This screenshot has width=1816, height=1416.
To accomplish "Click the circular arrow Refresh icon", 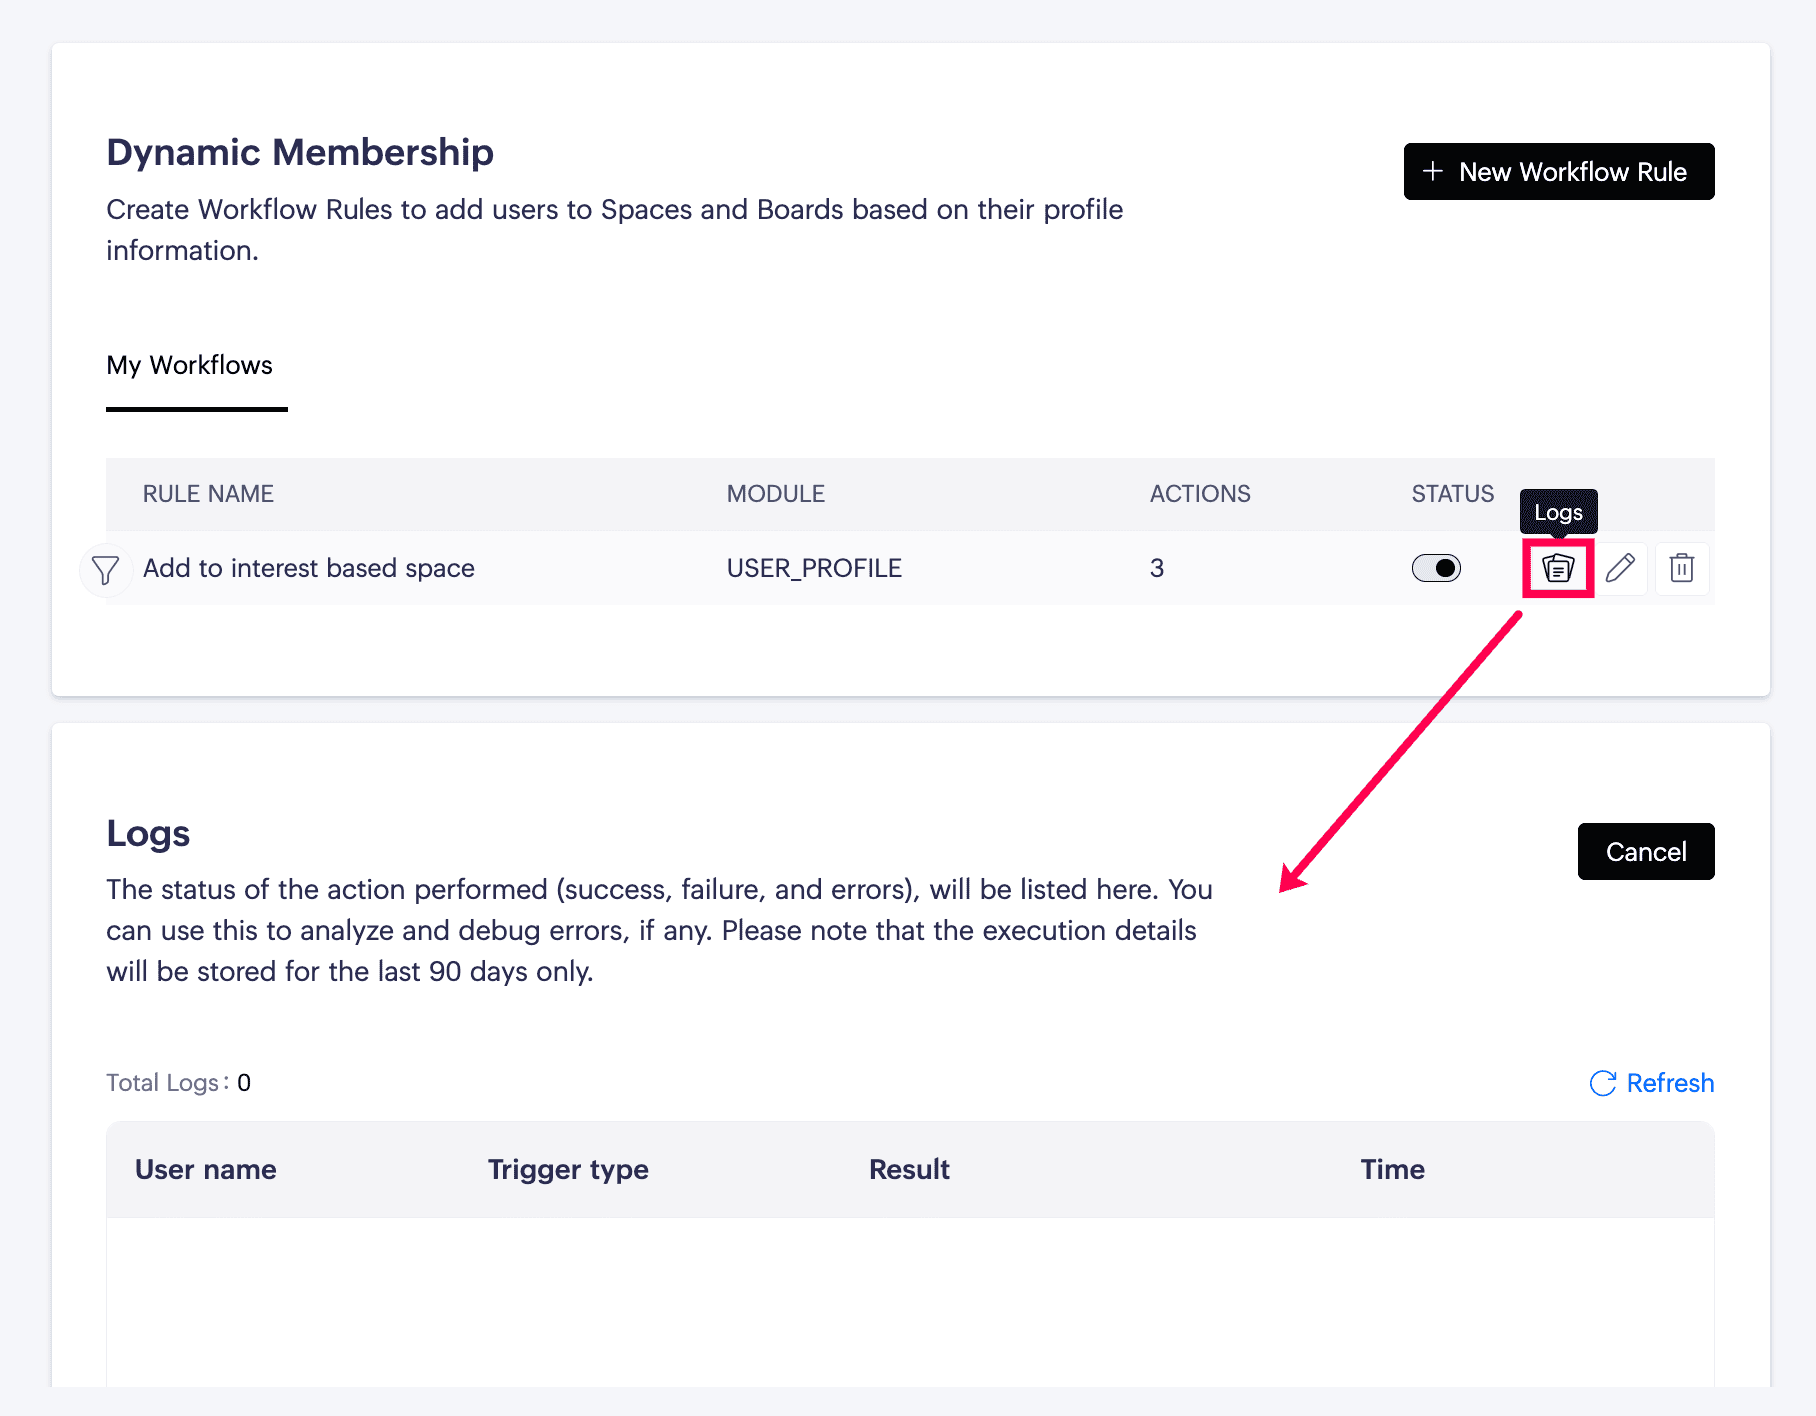I will click(1603, 1083).
